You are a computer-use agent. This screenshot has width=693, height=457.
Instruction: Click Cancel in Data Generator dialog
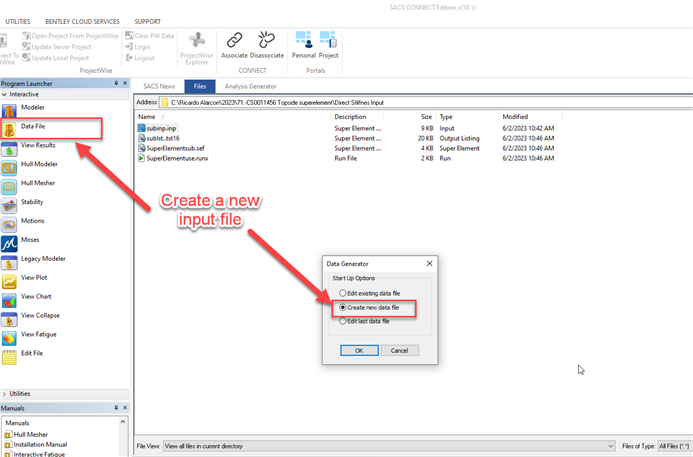click(x=400, y=350)
